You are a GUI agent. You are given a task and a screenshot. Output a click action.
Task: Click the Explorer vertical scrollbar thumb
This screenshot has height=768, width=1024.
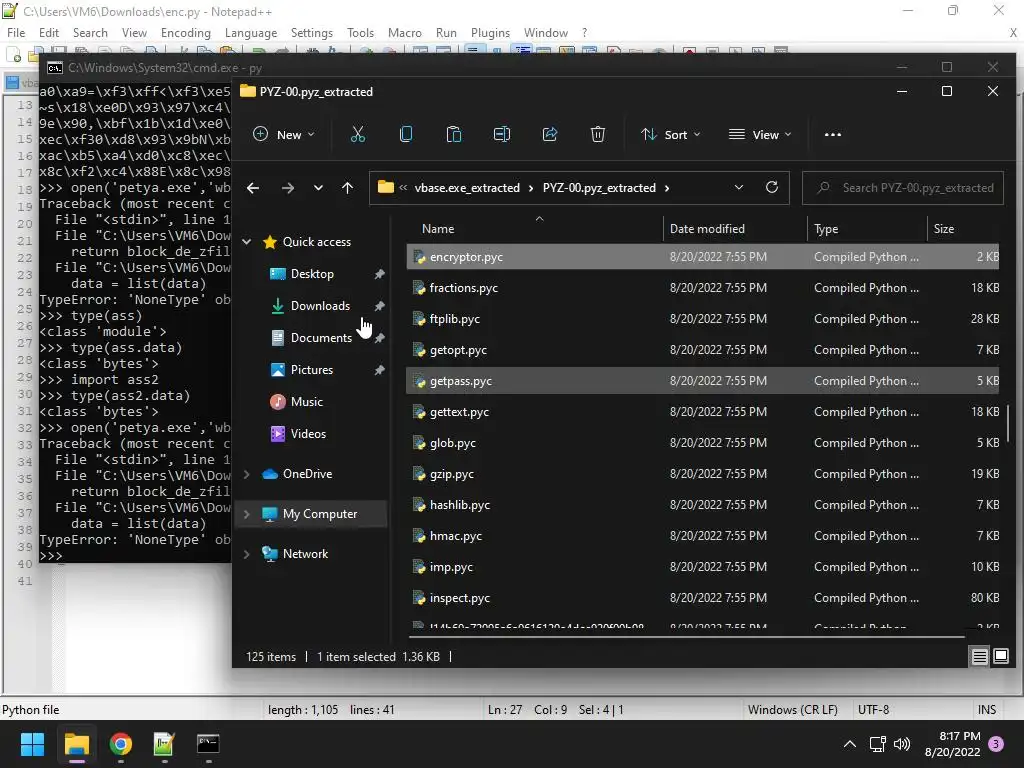1009,423
